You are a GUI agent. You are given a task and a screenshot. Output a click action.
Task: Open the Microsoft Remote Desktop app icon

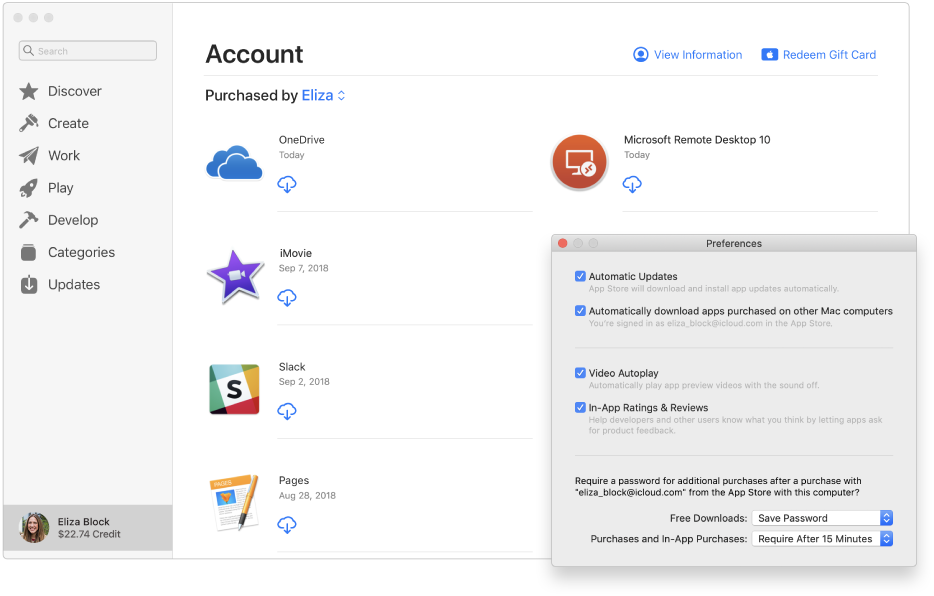coord(579,162)
